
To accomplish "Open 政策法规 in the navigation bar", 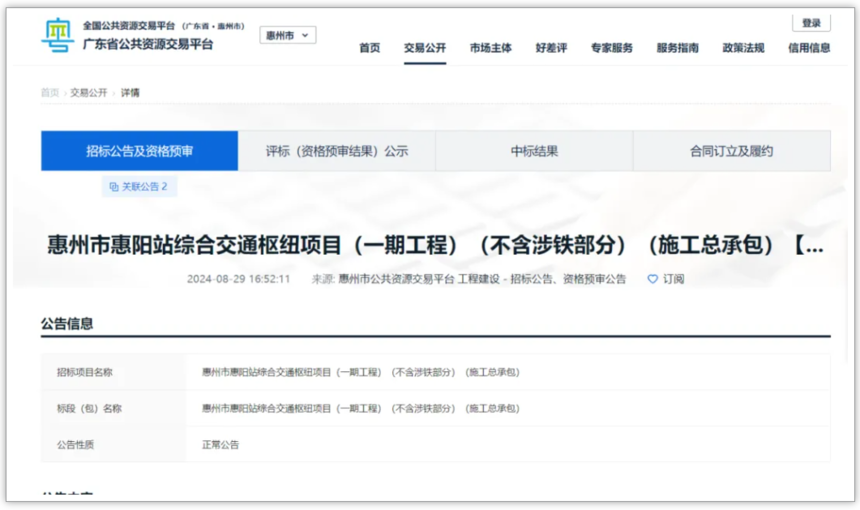I will [x=743, y=48].
